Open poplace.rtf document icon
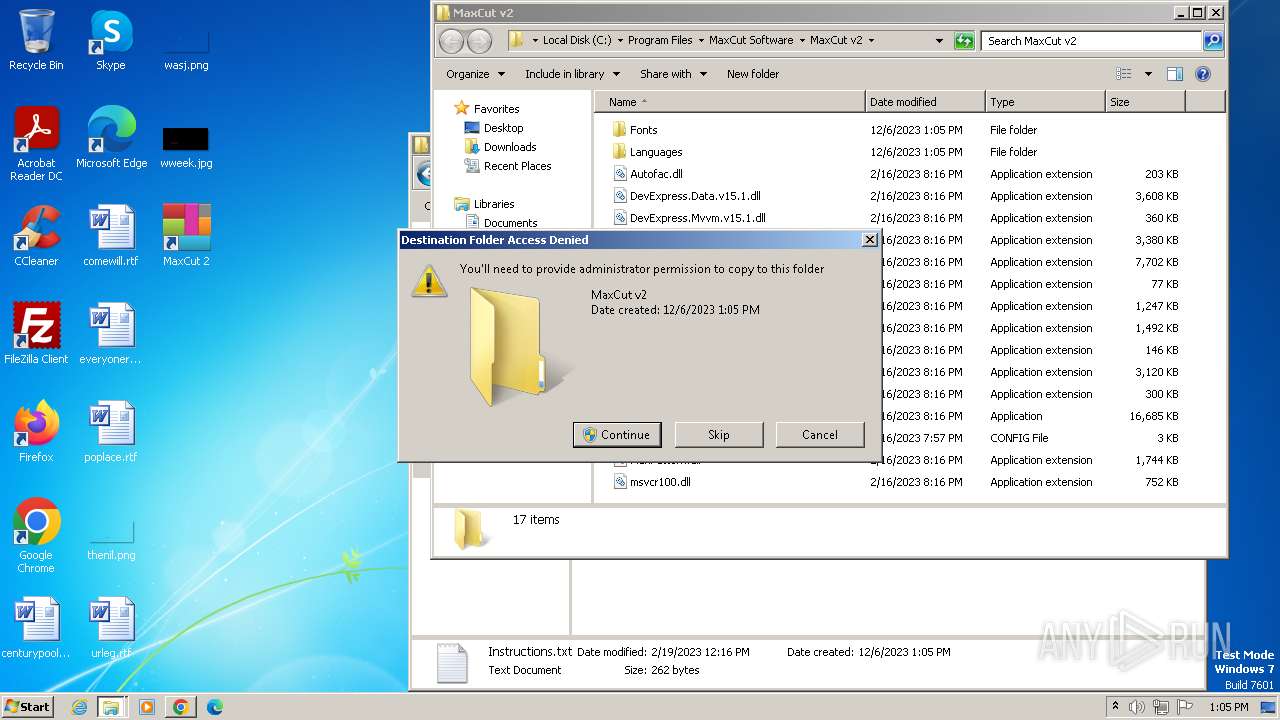The width and height of the screenshot is (1280, 720). tap(111, 432)
